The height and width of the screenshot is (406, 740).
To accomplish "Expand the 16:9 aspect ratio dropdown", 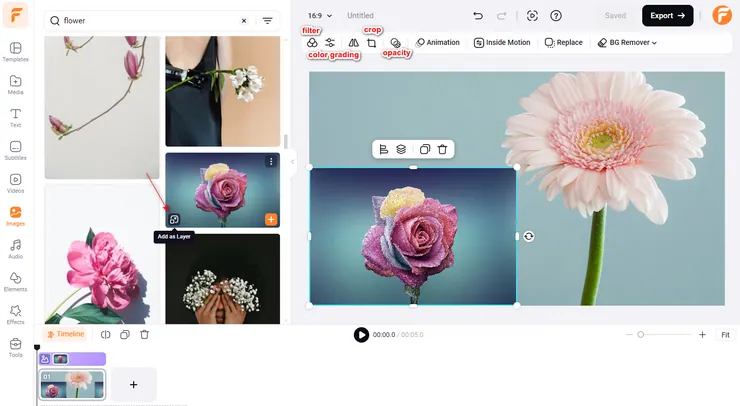I will [320, 16].
